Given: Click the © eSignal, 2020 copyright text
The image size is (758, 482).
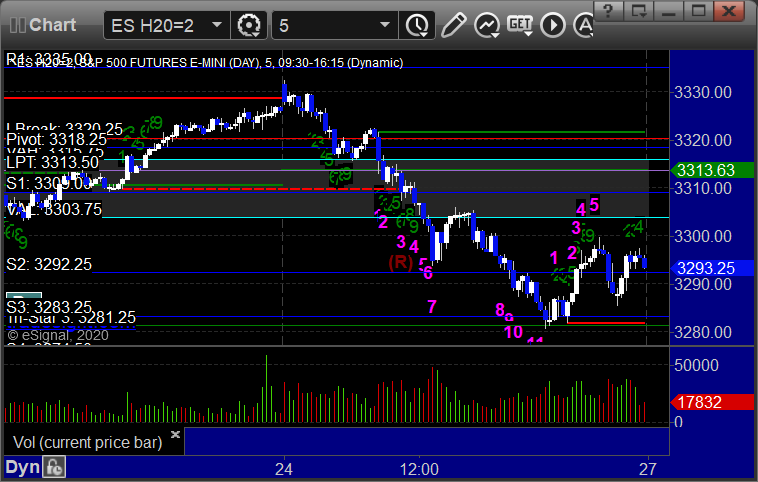Looking at the screenshot, I should point(58,335).
